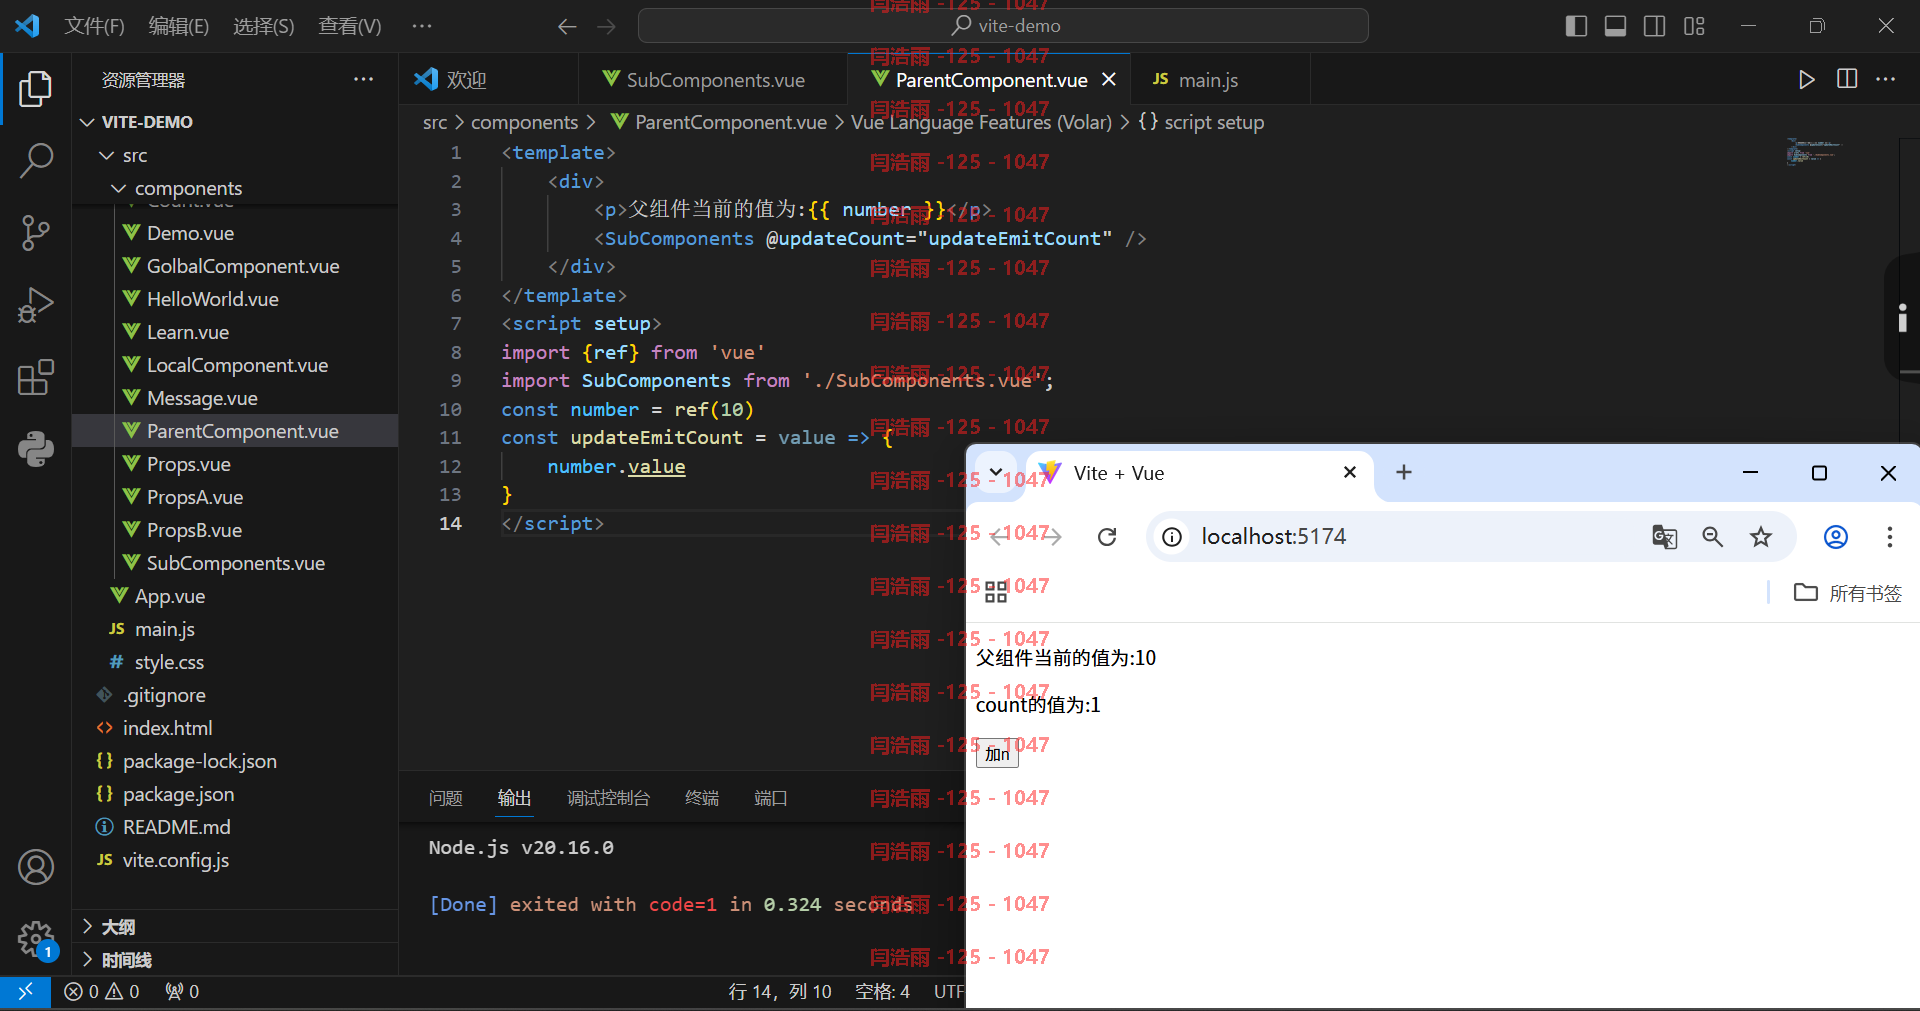Screen dimensions: 1920x1011
Task: Open the Explorer view in activity bar
Action: click(35, 88)
